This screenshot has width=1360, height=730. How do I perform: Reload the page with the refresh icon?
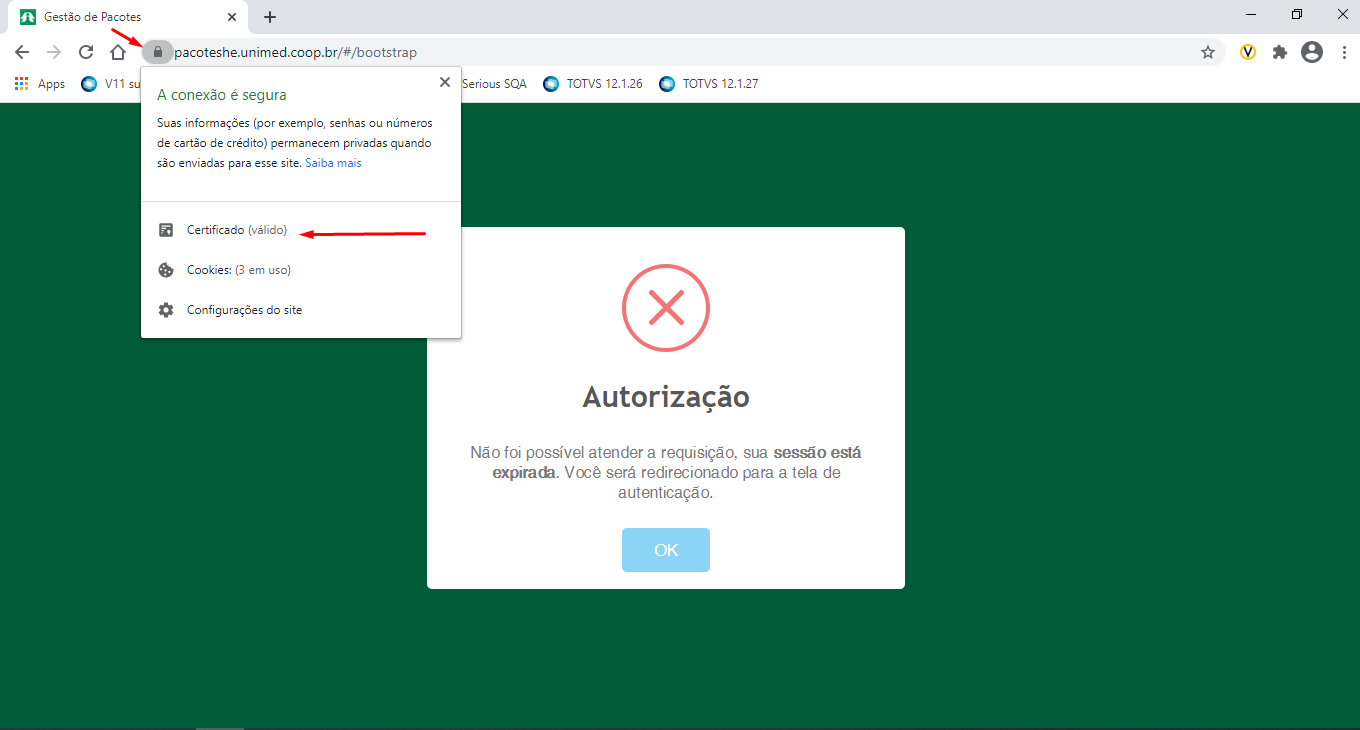[x=86, y=52]
